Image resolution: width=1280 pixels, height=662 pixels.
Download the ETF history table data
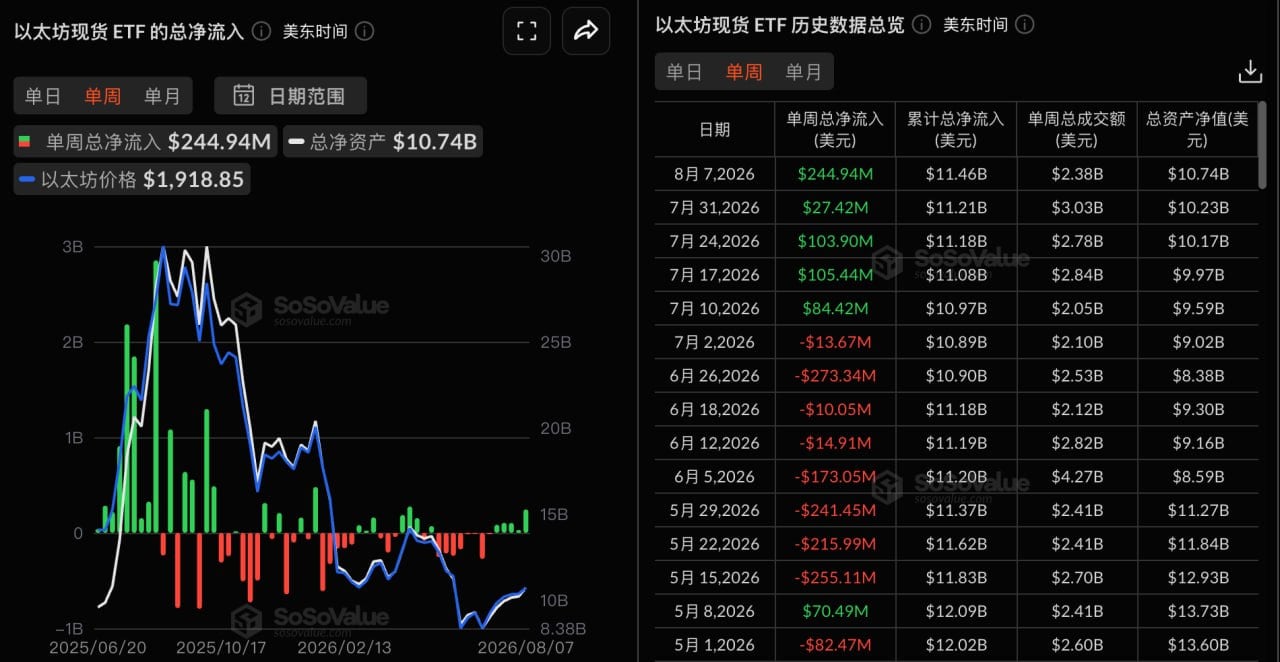1250,72
